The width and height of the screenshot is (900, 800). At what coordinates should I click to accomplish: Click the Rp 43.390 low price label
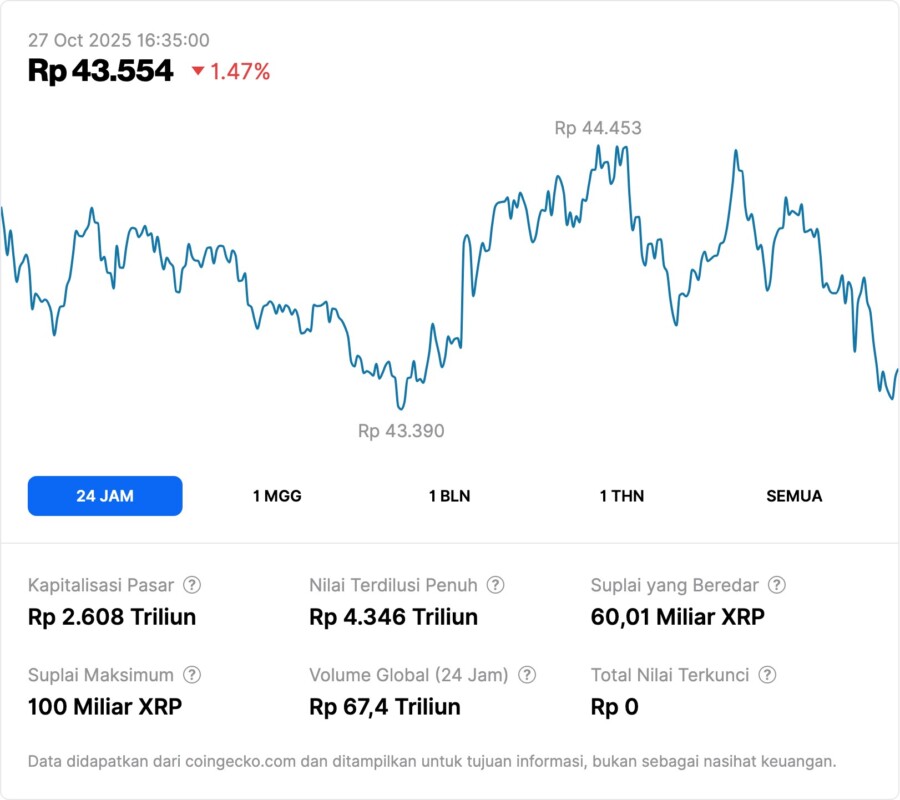pos(401,431)
